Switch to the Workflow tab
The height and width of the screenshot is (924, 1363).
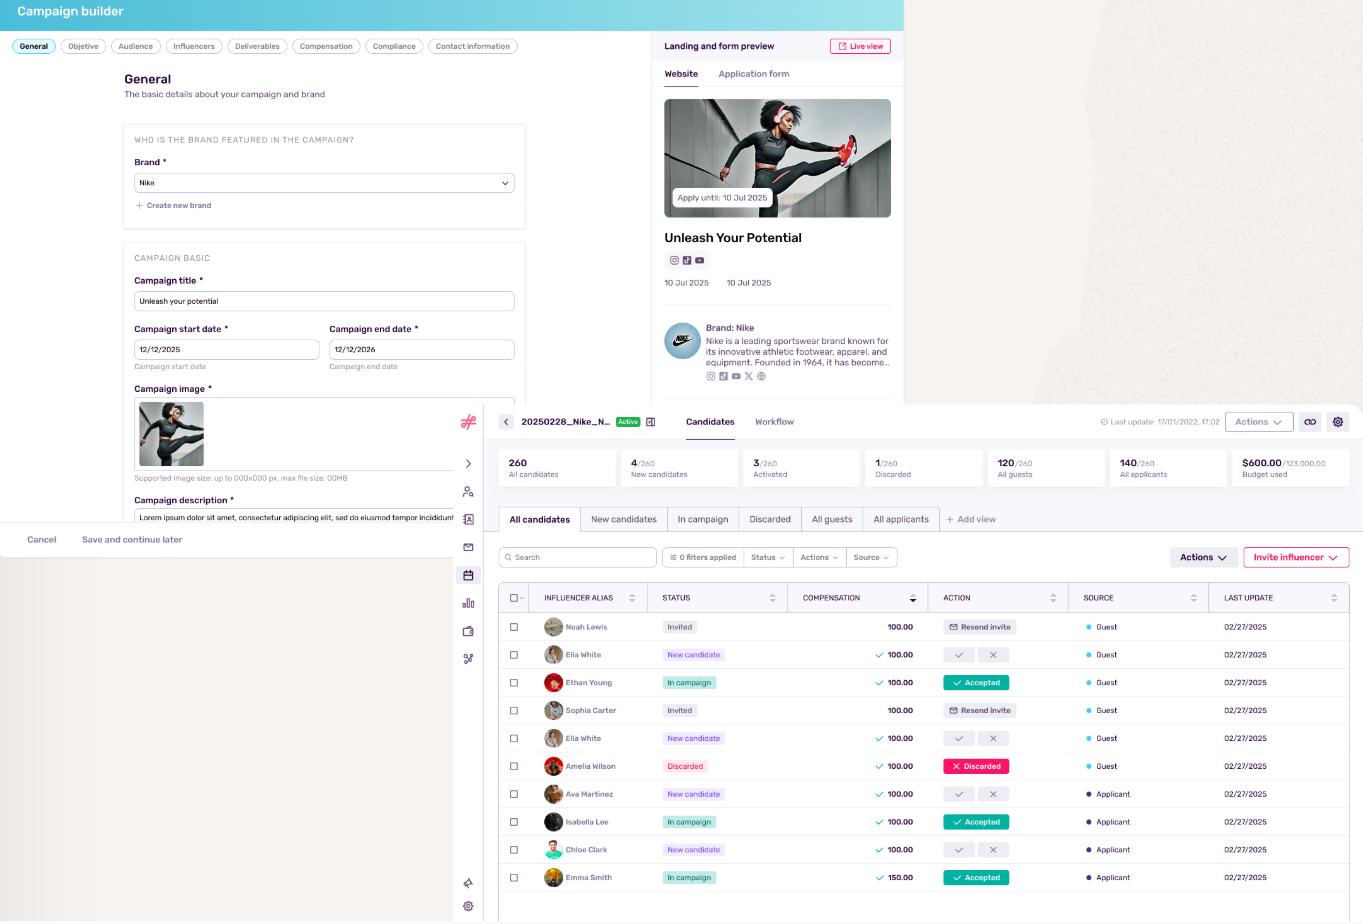(774, 422)
